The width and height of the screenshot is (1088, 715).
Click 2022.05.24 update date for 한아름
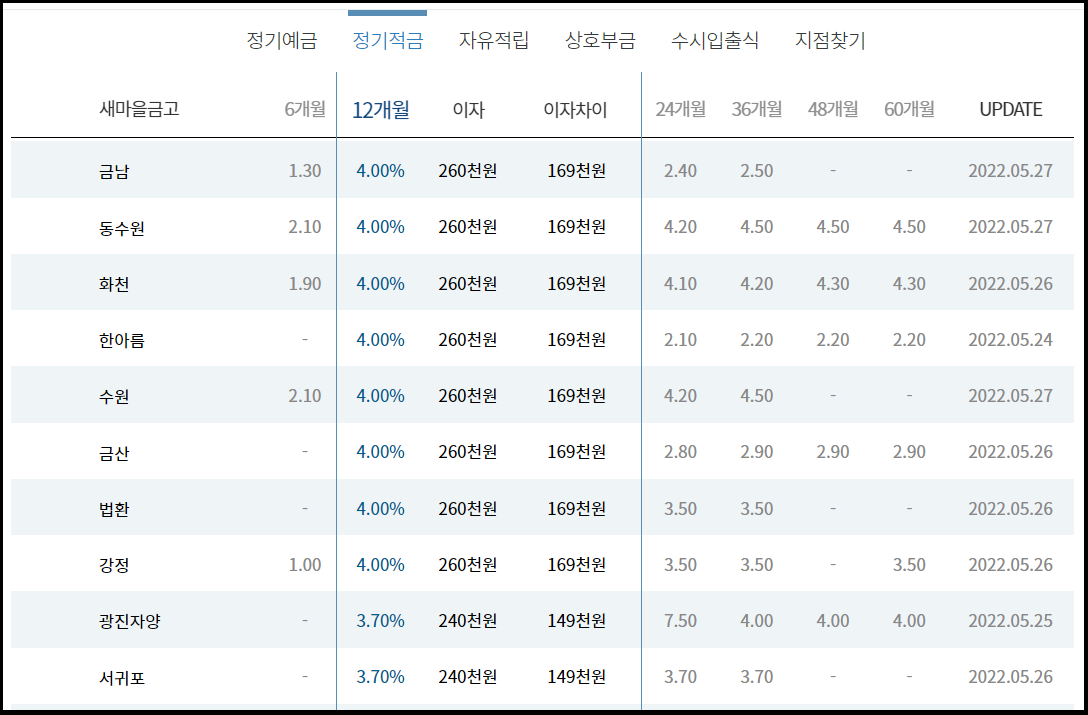(x=1011, y=339)
